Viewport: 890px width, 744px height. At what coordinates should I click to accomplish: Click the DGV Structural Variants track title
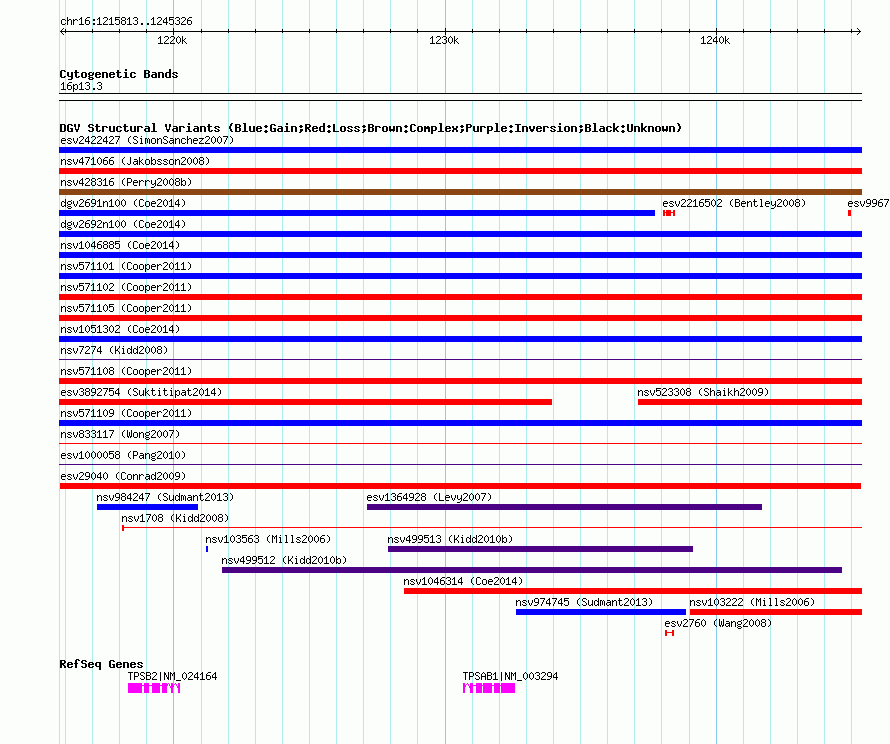371,128
